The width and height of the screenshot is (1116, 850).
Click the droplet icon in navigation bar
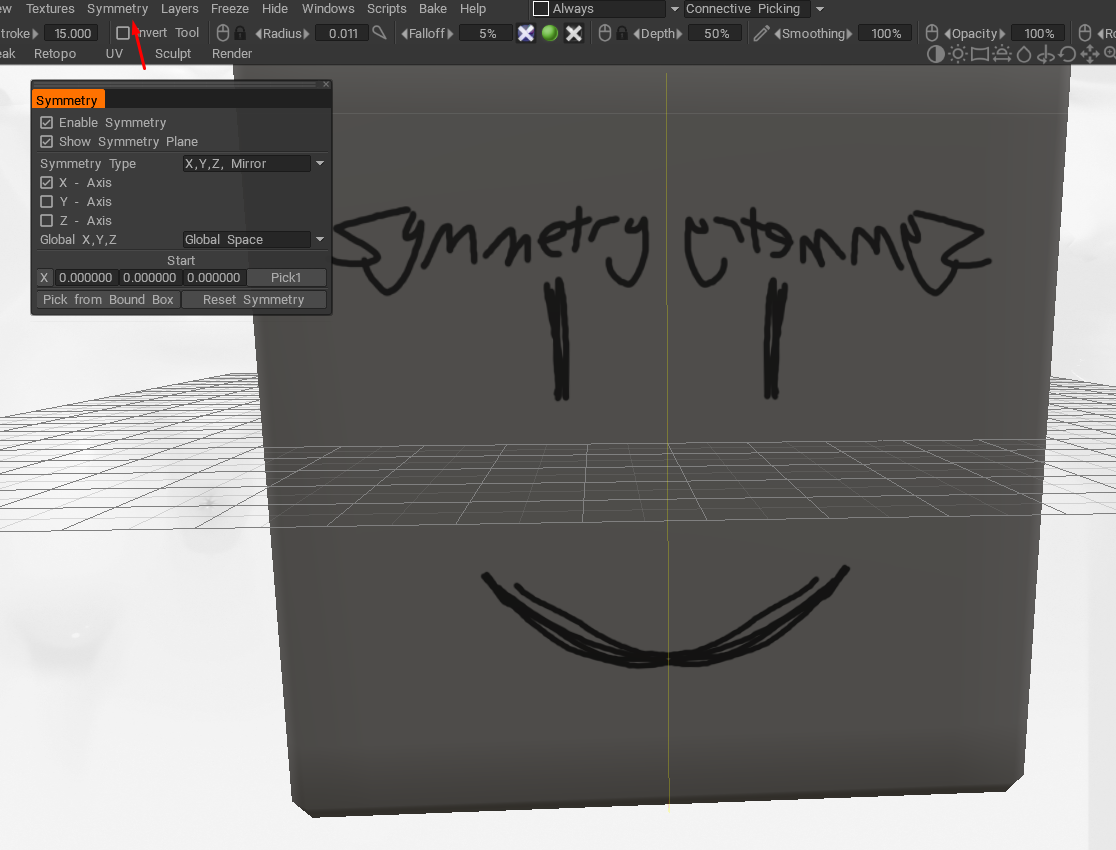[1023, 54]
